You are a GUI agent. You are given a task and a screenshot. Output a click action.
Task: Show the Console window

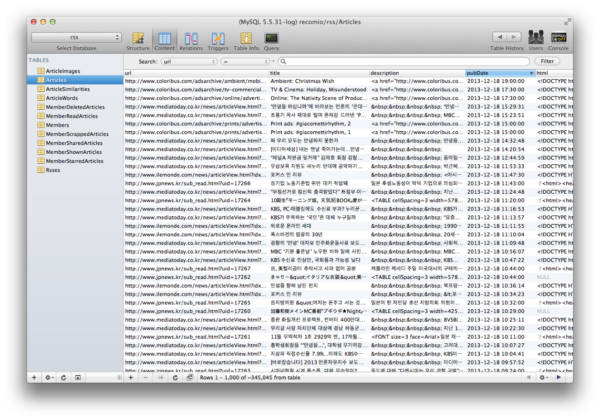[x=558, y=40]
